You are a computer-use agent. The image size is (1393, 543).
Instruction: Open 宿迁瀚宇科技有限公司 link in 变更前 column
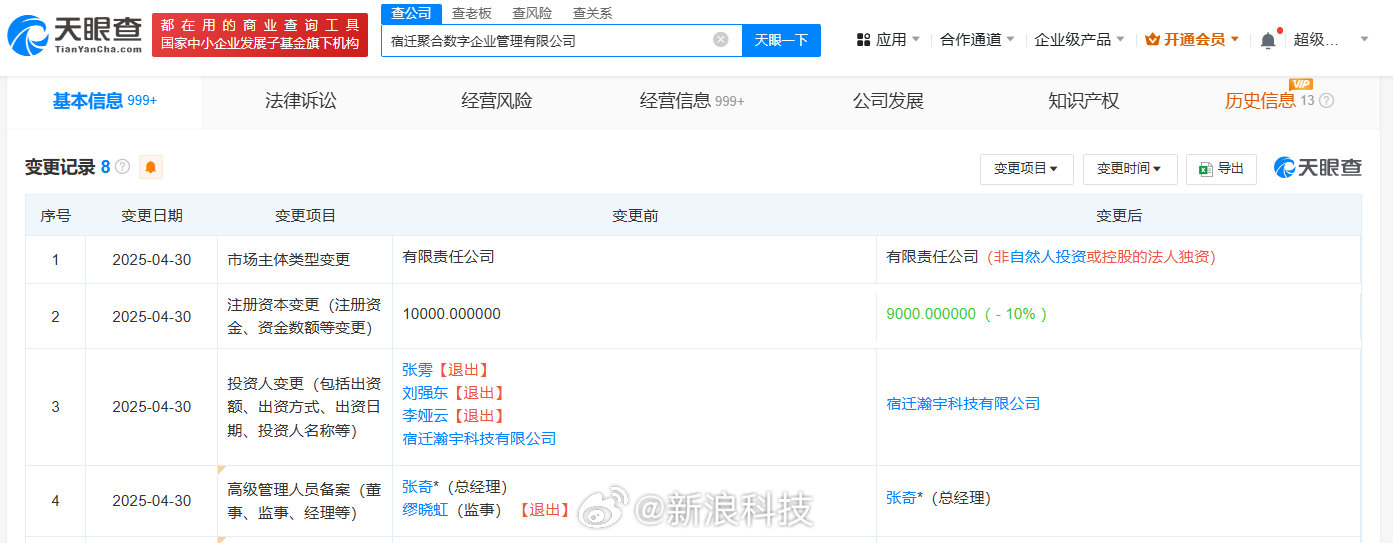pyautogui.click(x=479, y=439)
